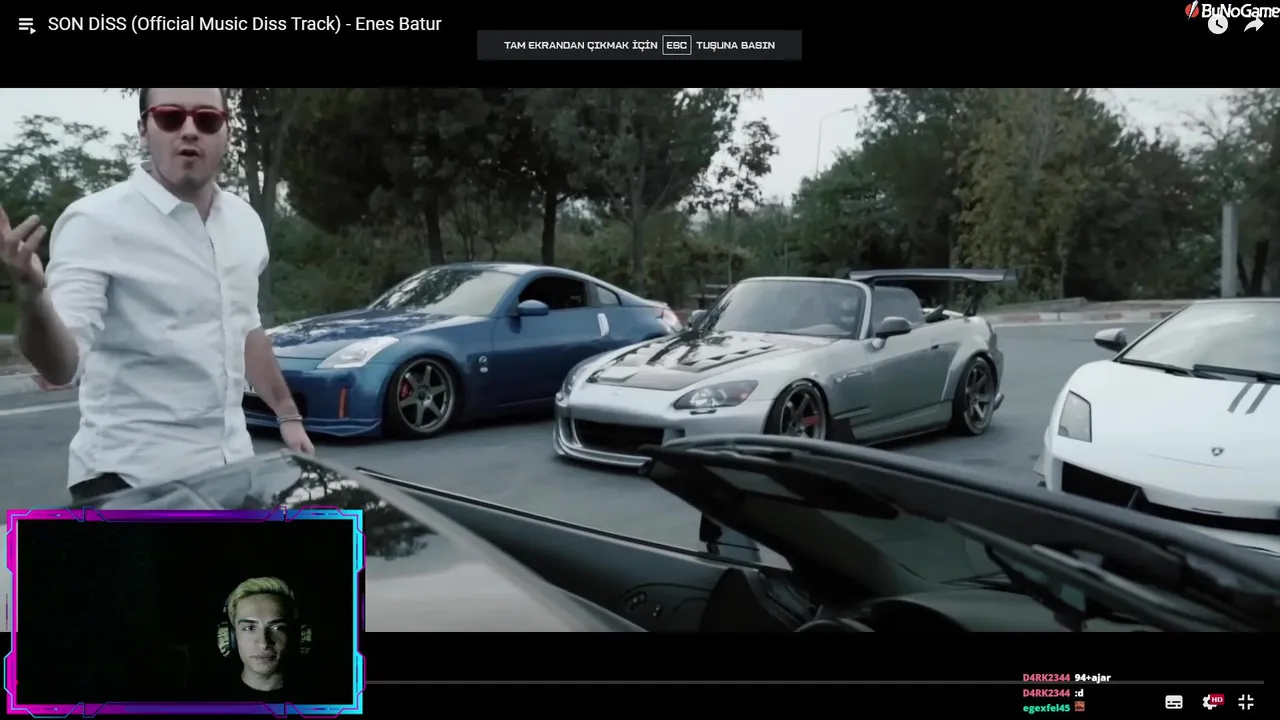Add video to Watch Later with clock icon

point(1217,25)
